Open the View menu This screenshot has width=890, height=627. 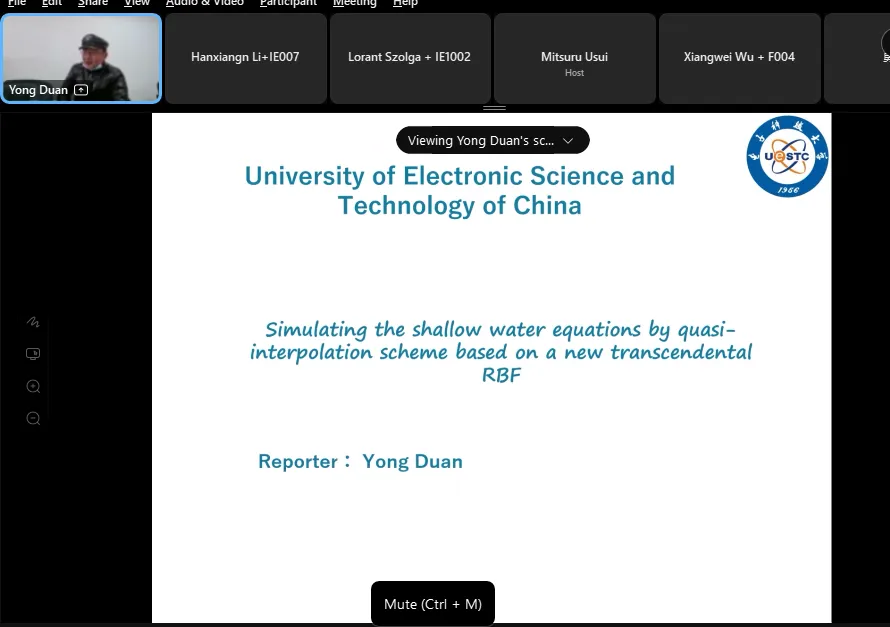tap(137, 3)
